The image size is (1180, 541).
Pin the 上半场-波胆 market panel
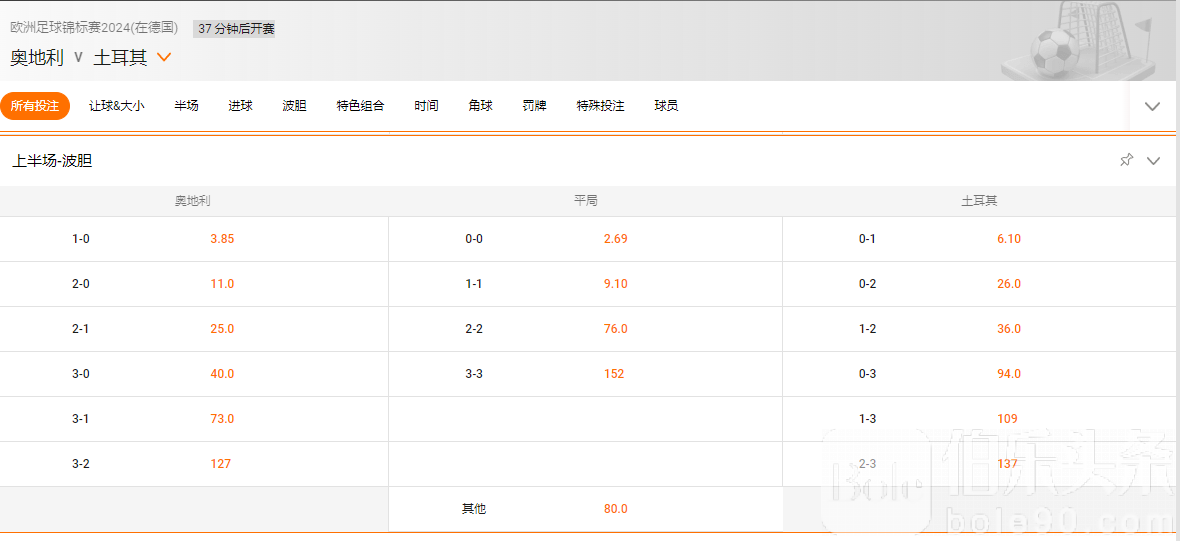coord(1126,160)
